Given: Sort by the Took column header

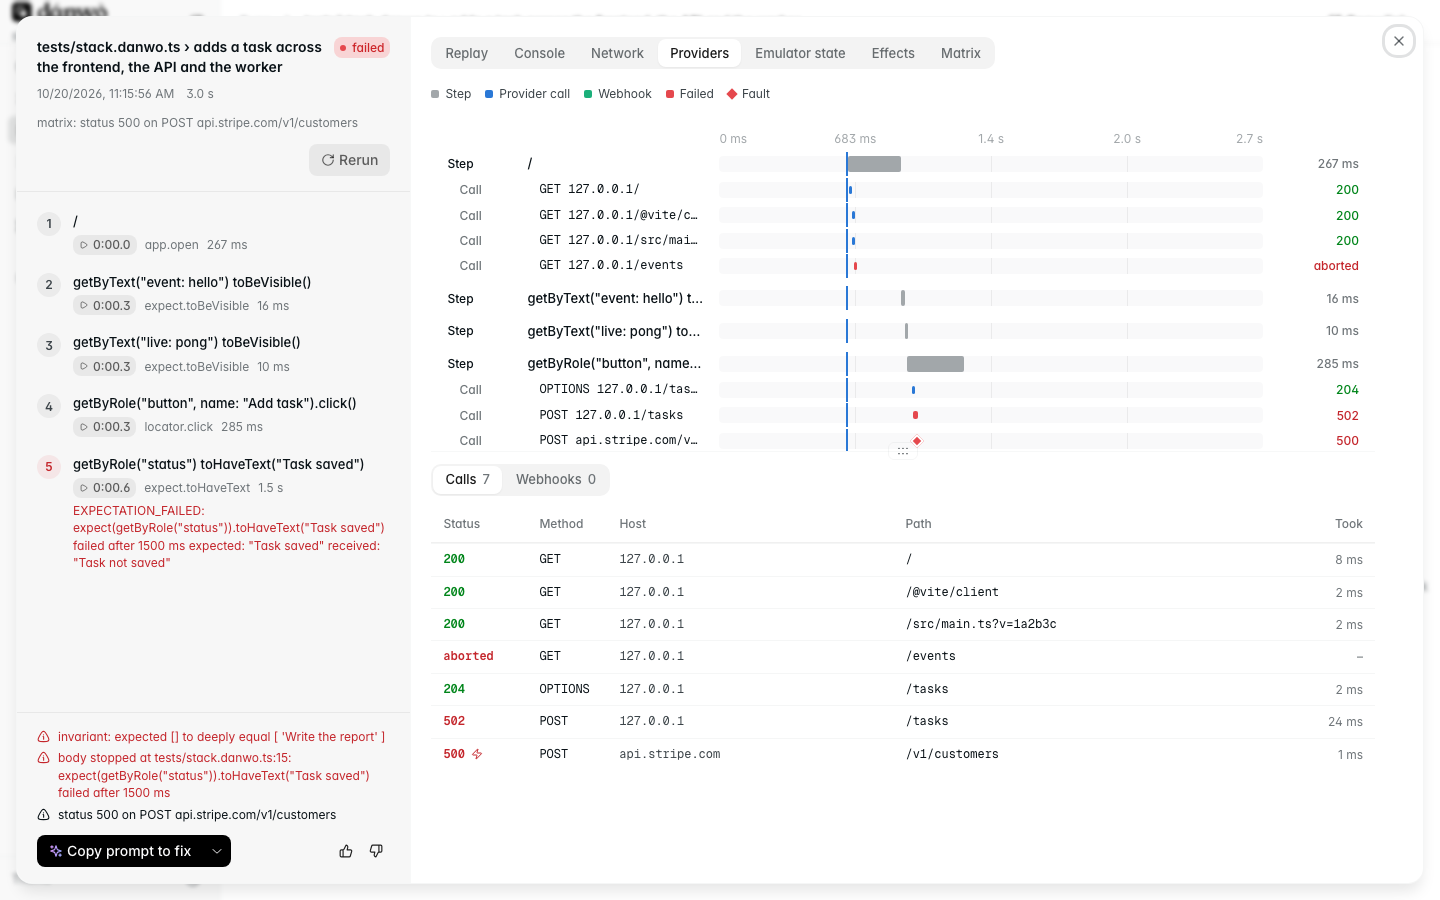Looking at the screenshot, I should click(1349, 524).
